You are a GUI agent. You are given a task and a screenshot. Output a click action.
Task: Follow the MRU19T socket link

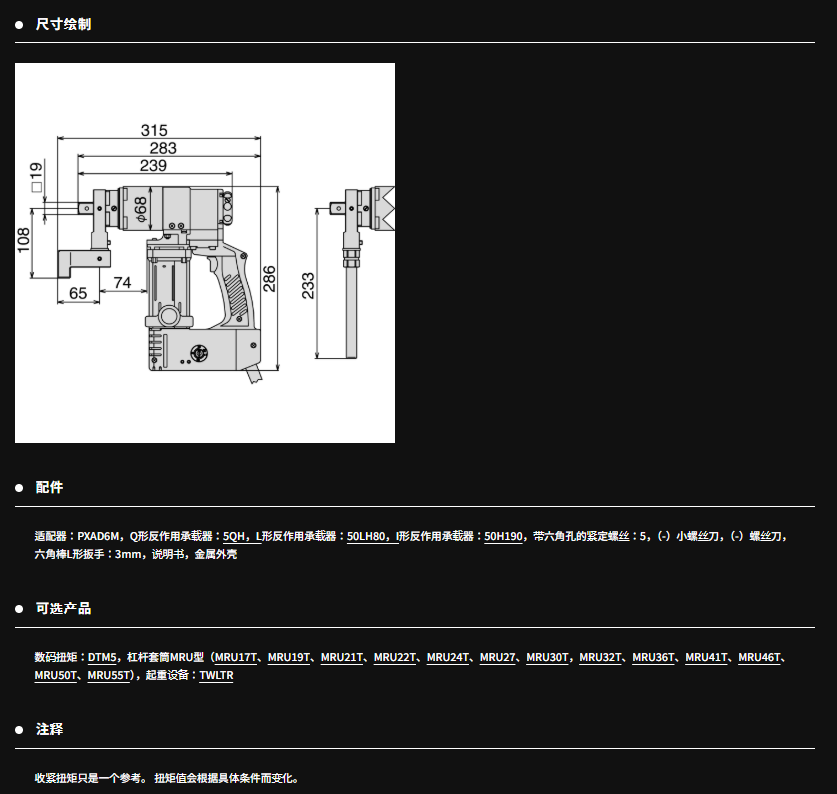[290, 658]
